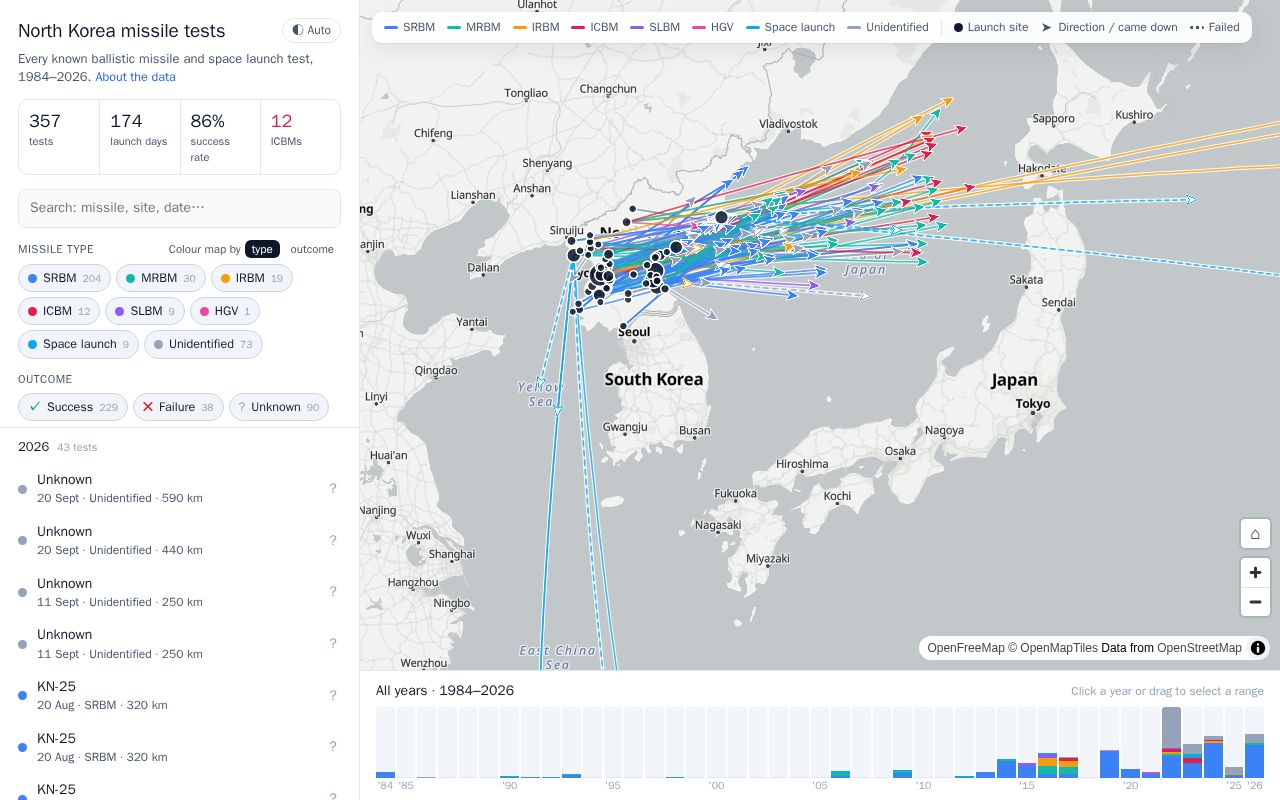
Task: Select the '26 bar in timeline
Action: pyautogui.click(x=1254, y=742)
